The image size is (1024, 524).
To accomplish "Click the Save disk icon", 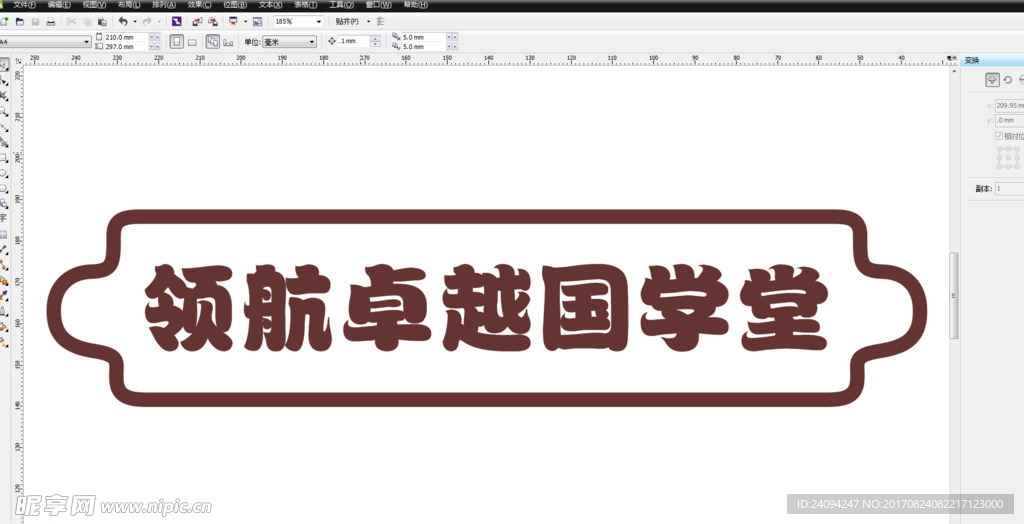I will [35, 22].
